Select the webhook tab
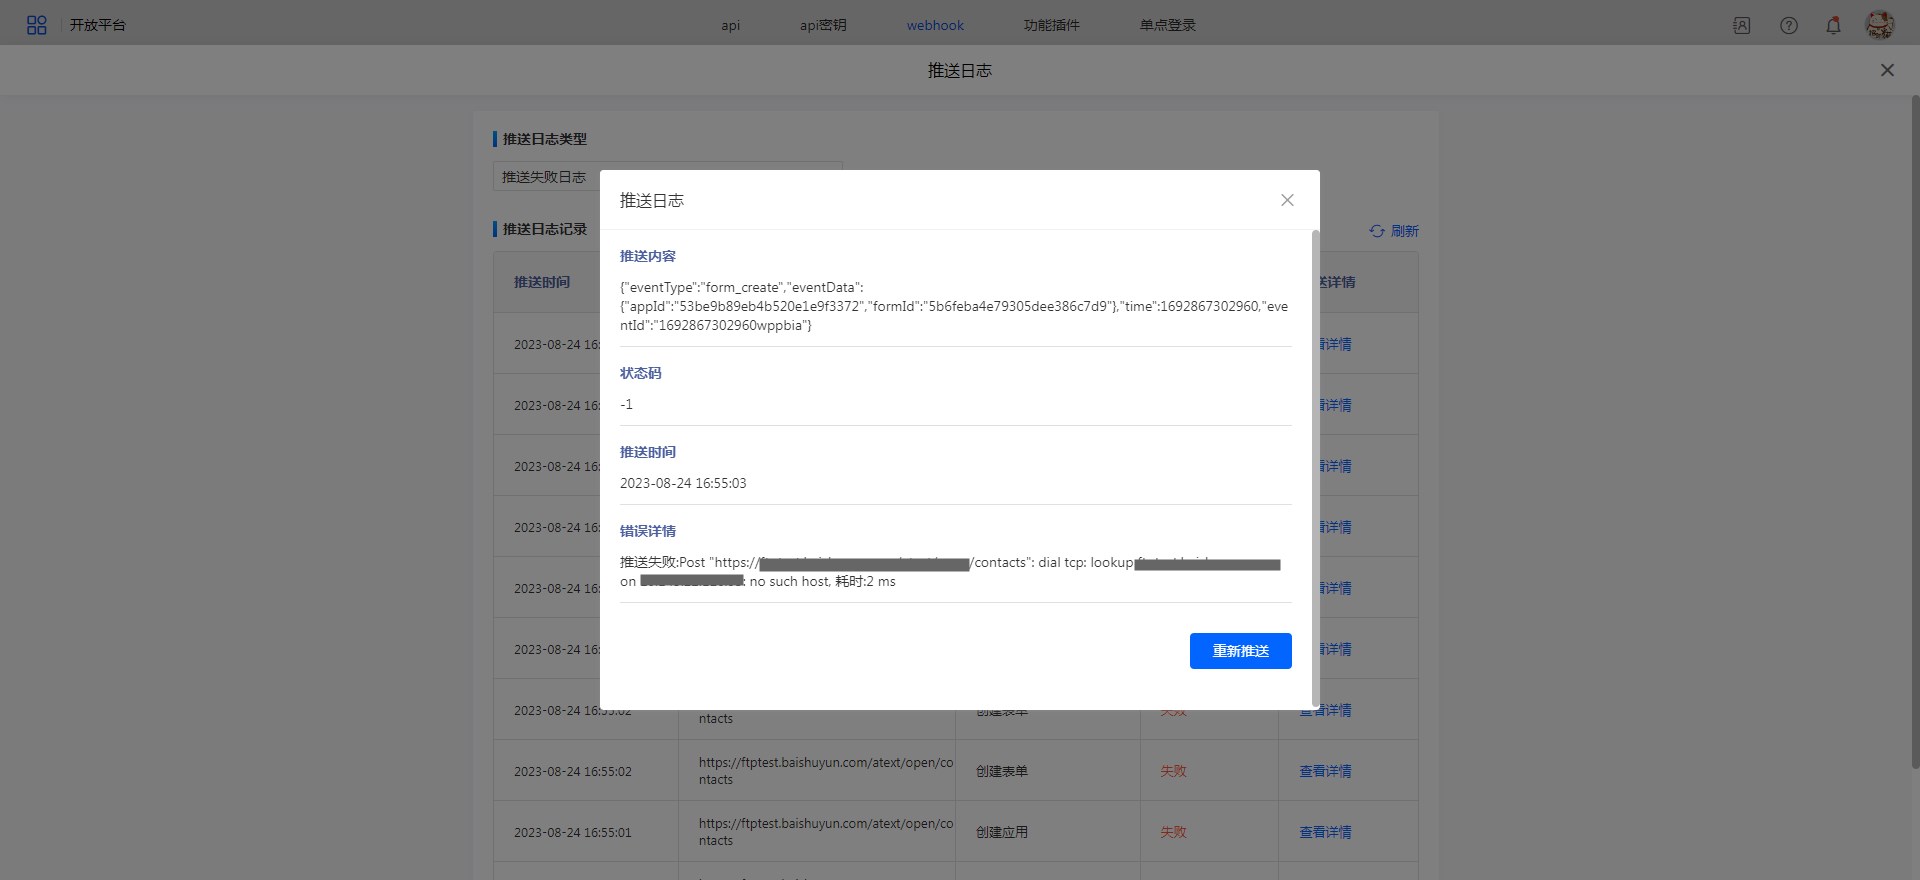1920x880 pixels. tap(935, 25)
